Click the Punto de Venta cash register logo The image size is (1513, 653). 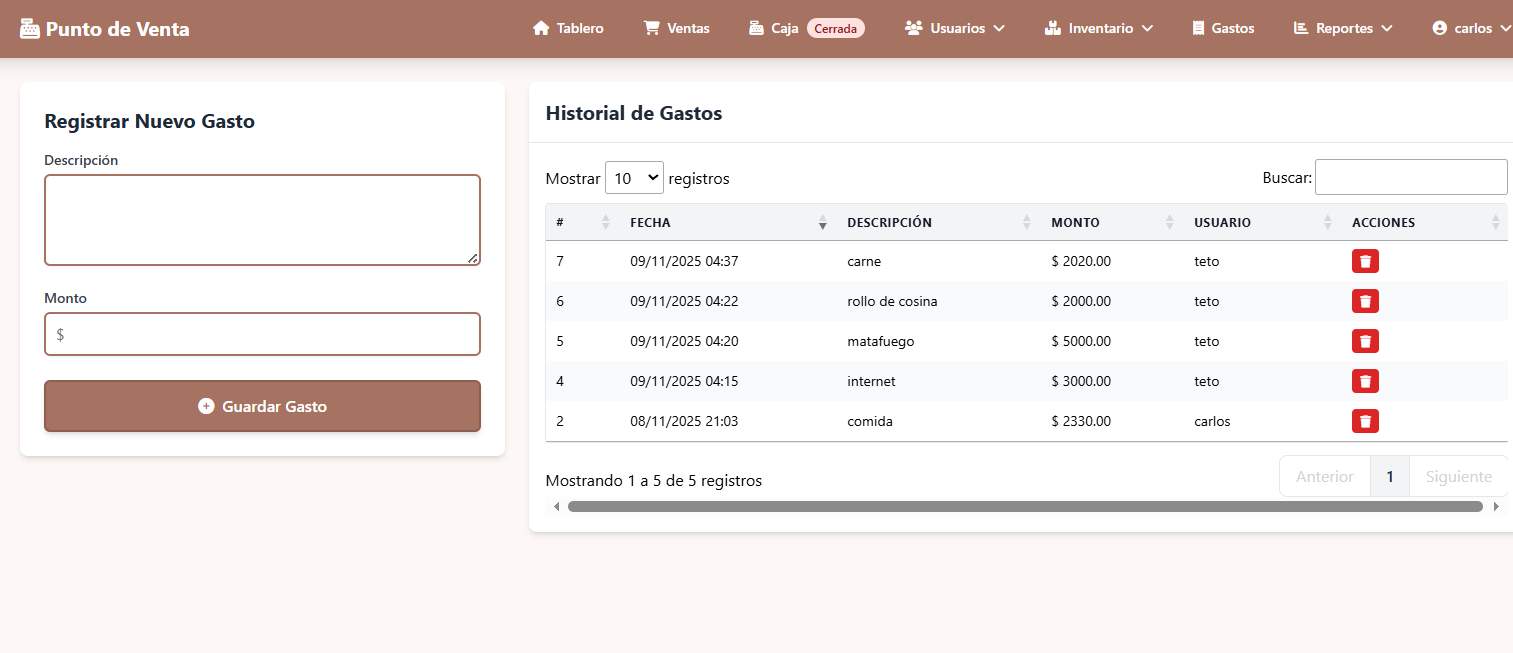pyautogui.click(x=28, y=27)
